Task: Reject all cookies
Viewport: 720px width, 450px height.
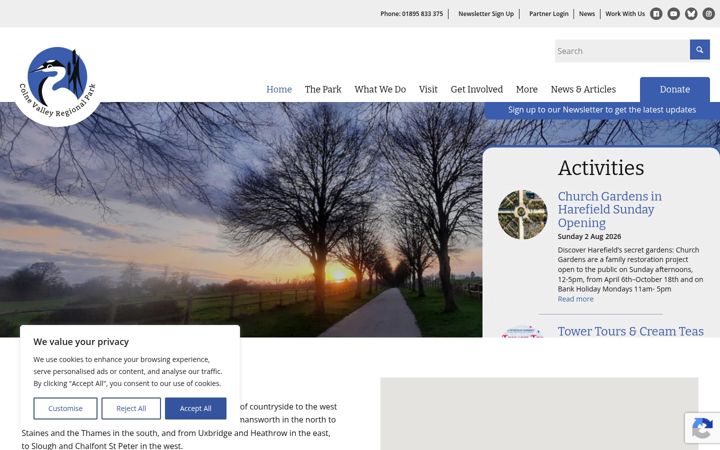Action: pyautogui.click(x=131, y=408)
